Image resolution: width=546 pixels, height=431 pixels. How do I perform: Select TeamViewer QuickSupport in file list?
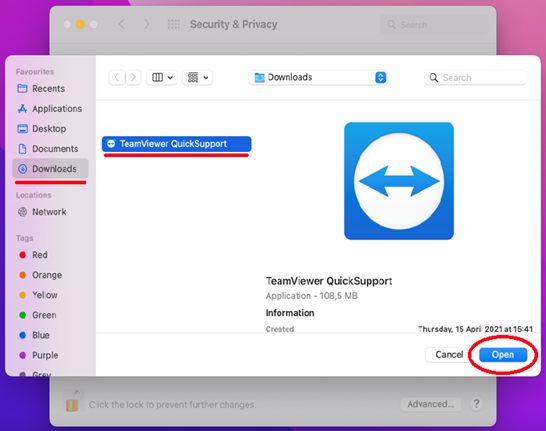tap(177, 144)
